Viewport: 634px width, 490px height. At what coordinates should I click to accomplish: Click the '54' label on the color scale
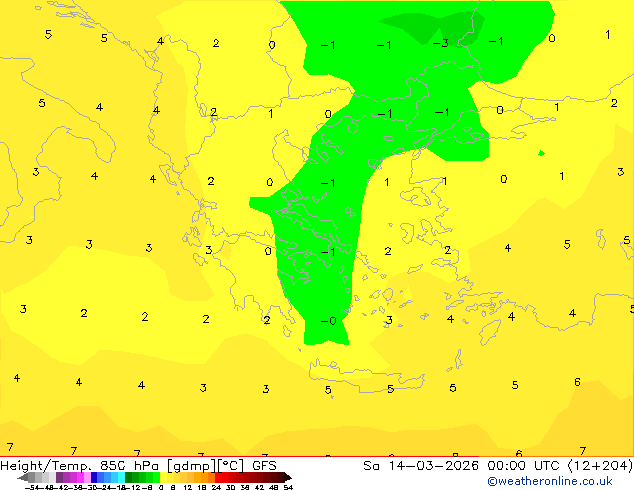(288, 487)
